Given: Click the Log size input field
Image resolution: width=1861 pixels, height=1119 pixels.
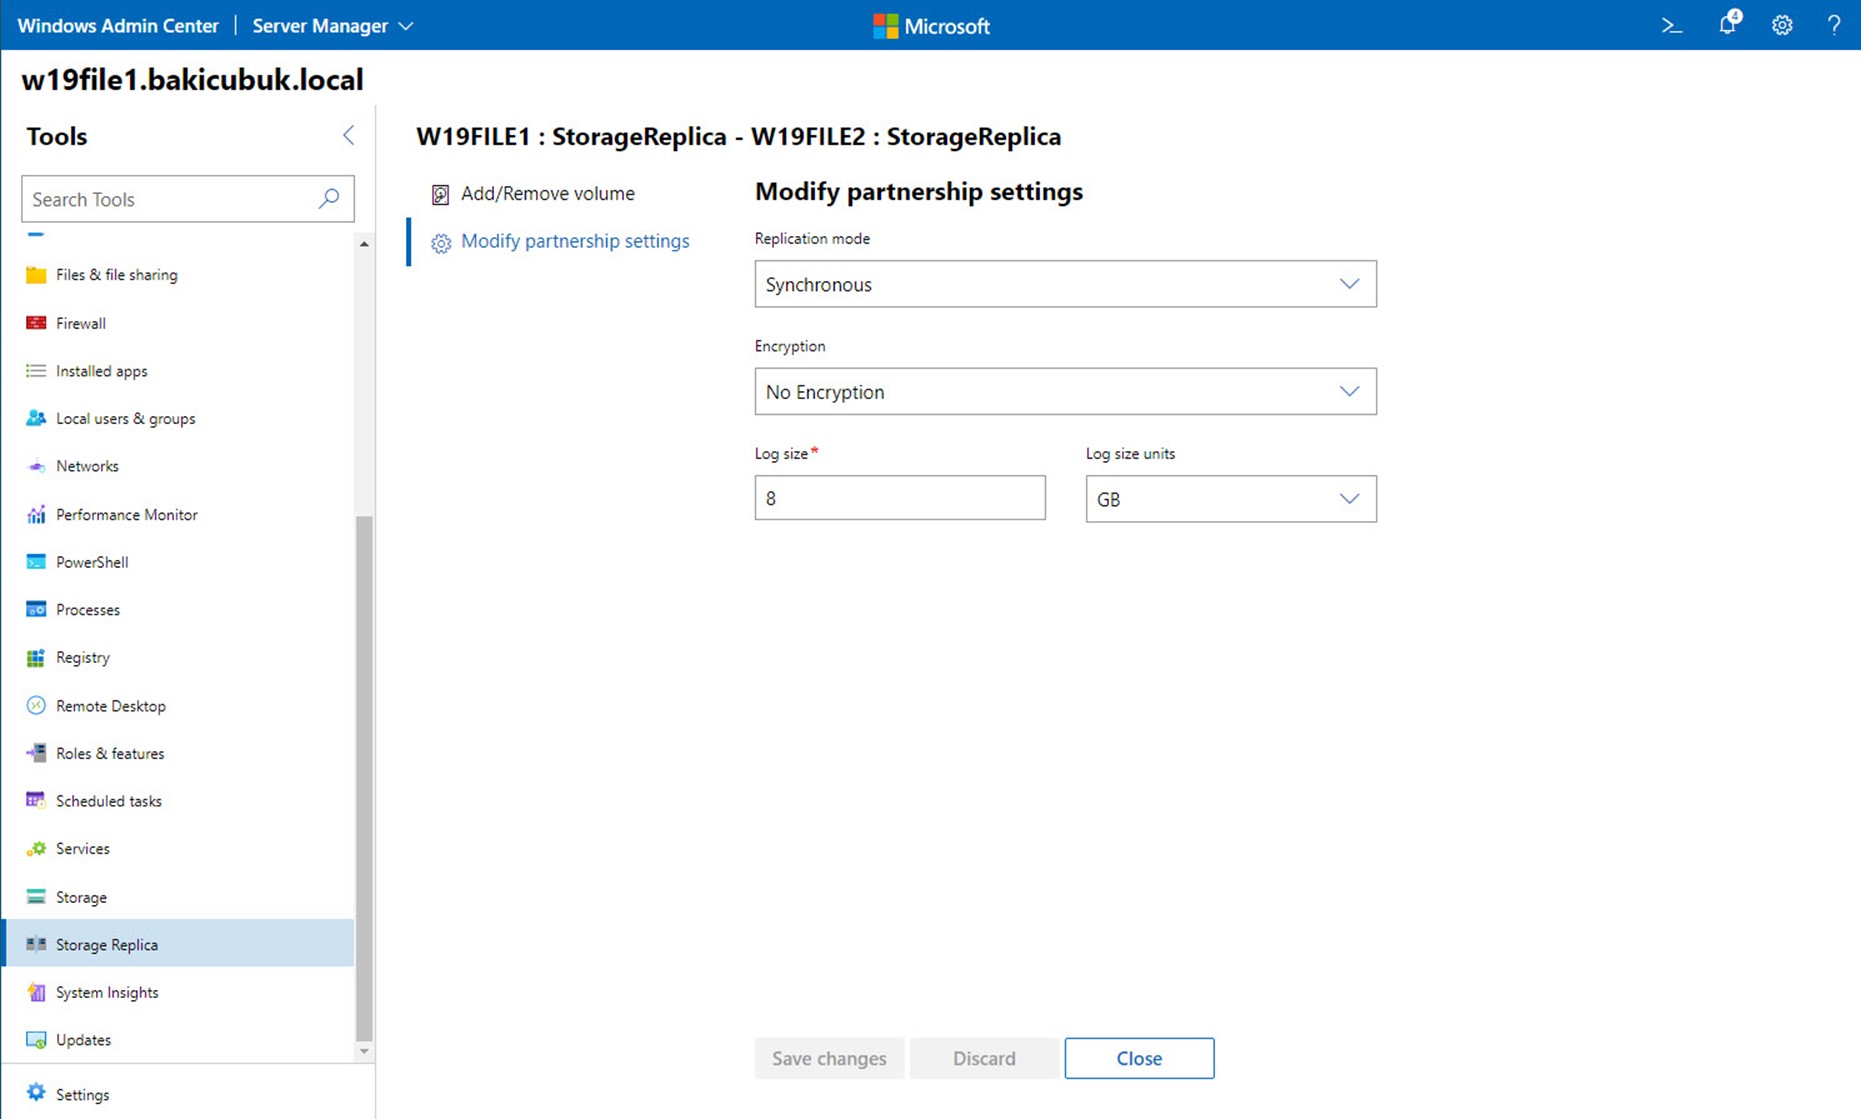Looking at the screenshot, I should click(x=900, y=497).
